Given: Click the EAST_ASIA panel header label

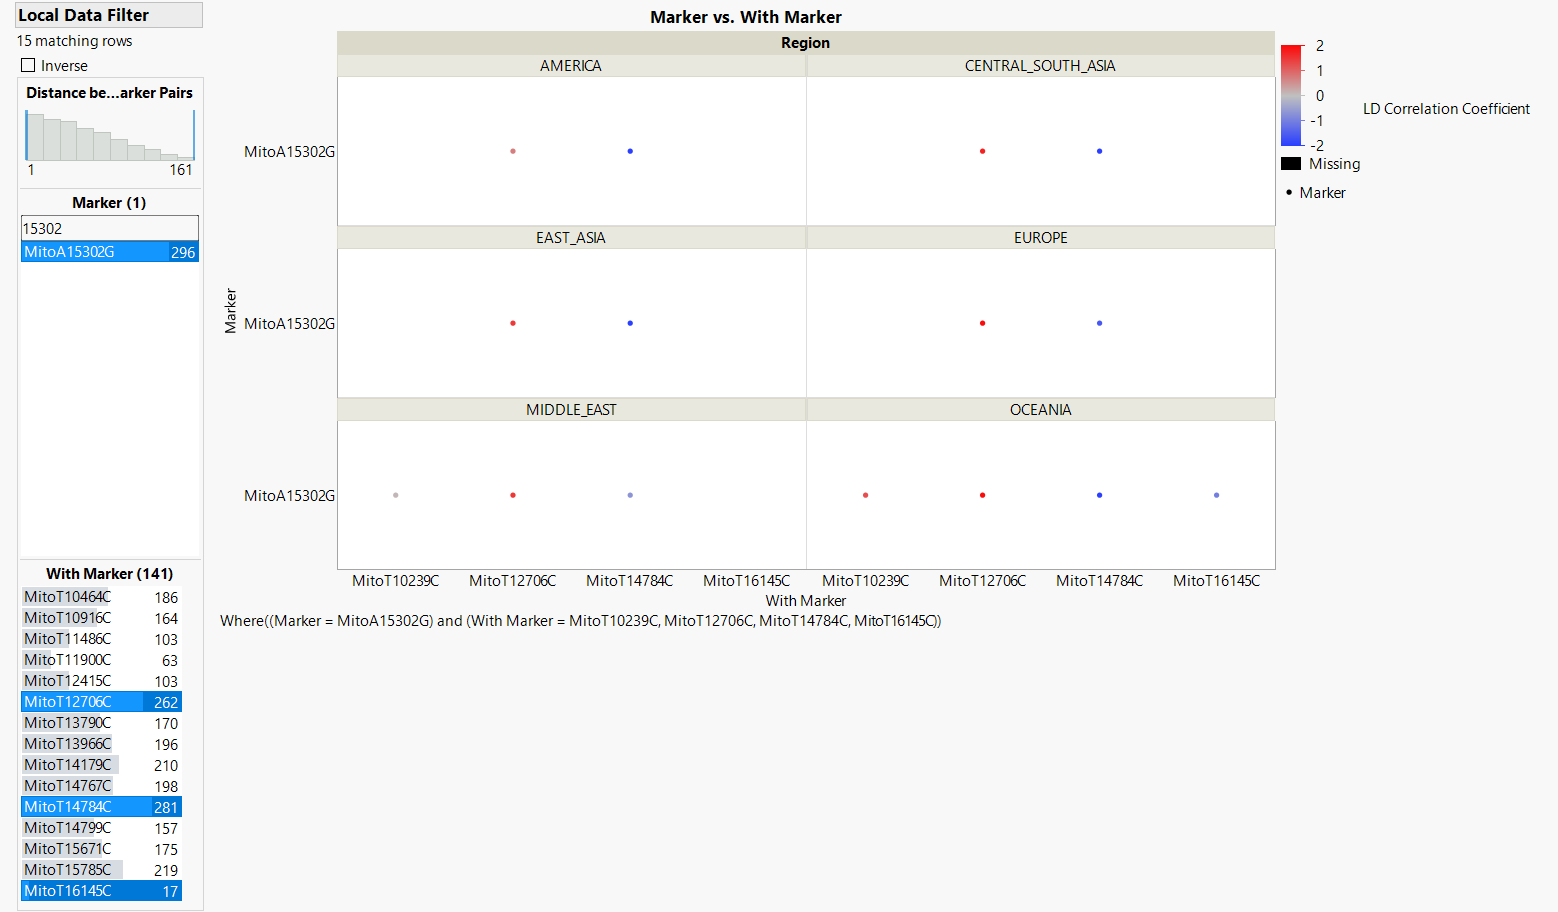Looking at the screenshot, I should click(571, 237).
